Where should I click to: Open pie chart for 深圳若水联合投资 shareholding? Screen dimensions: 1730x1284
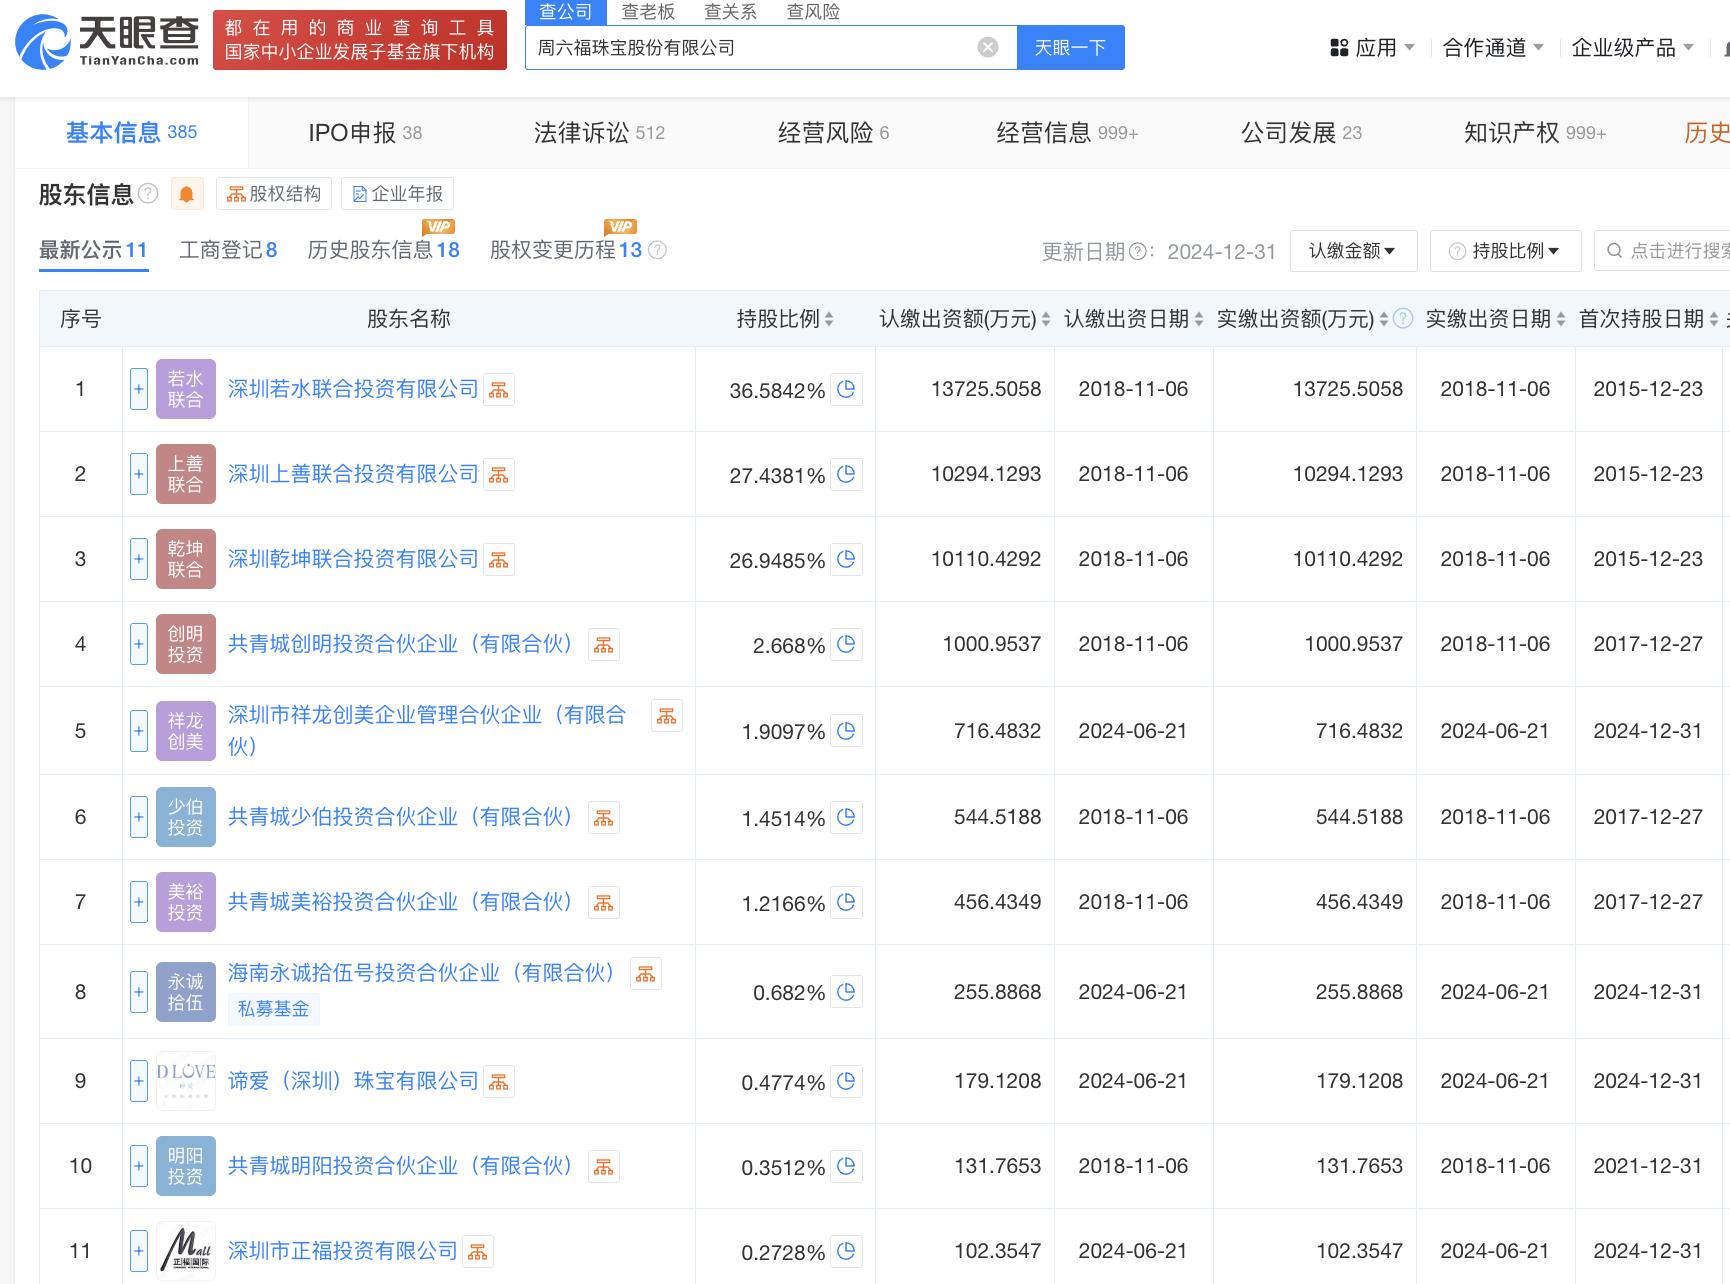(846, 389)
